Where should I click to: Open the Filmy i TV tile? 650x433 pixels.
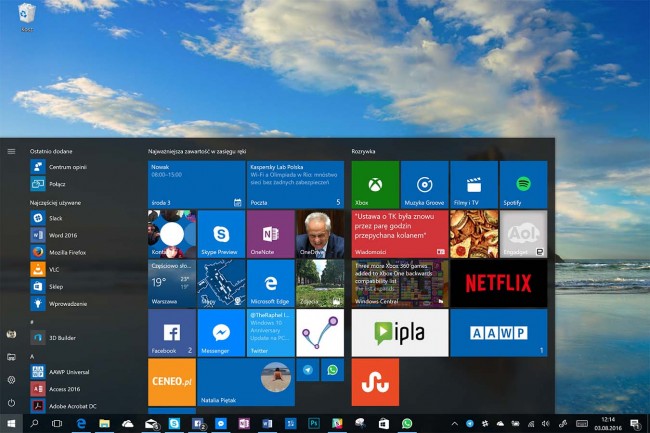474,184
